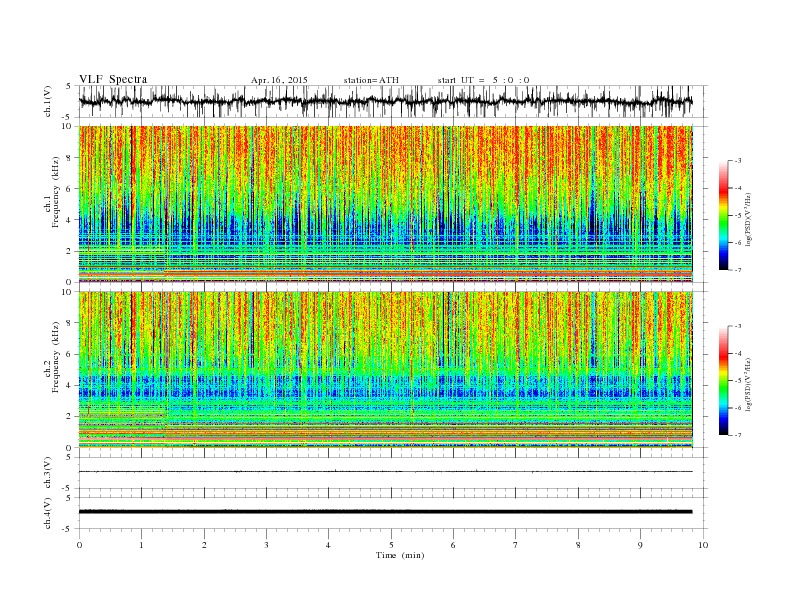Click the "ch.1(V)" waveform axis label
792x612 pixels.
point(48,101)
